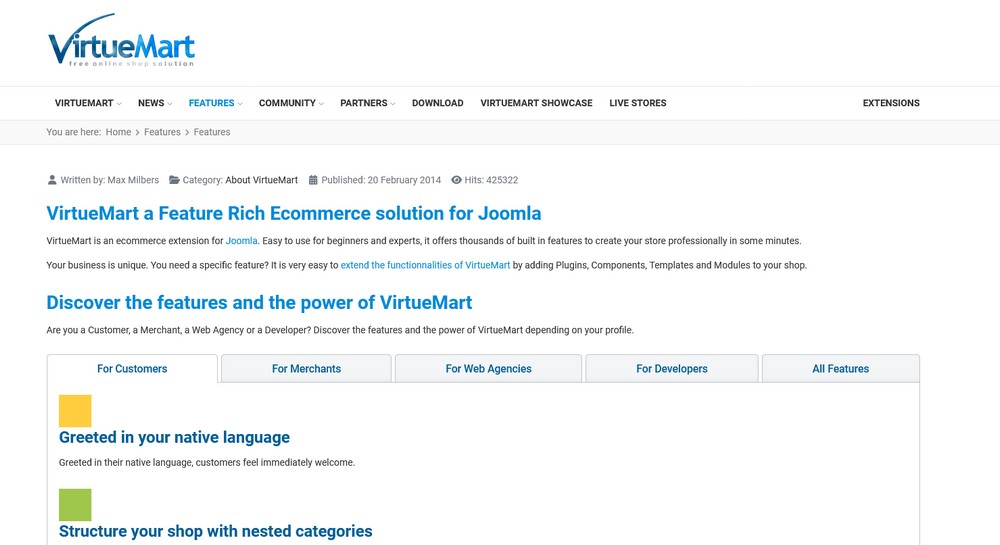Screen dimensions: 1000x545
Task: Expand the VirtueMart menu dropdown
Action: click(87, 103)
